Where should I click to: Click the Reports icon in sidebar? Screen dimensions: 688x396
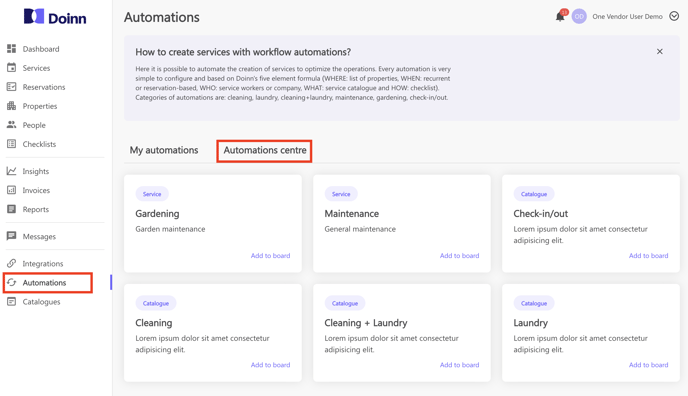click(x=11, y=209)
